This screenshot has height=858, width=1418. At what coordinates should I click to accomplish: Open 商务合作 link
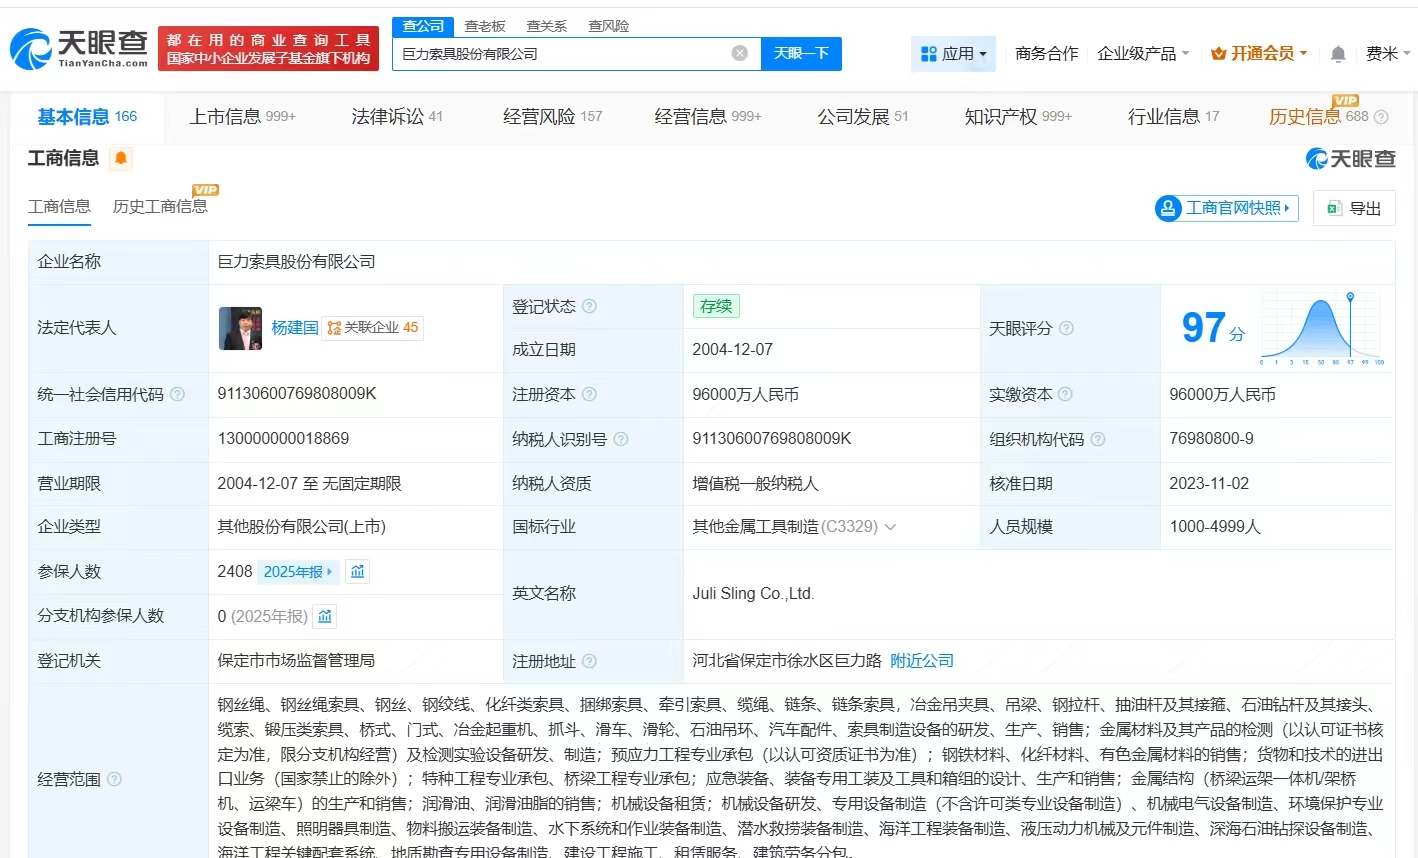click(x=1046, y=54)
